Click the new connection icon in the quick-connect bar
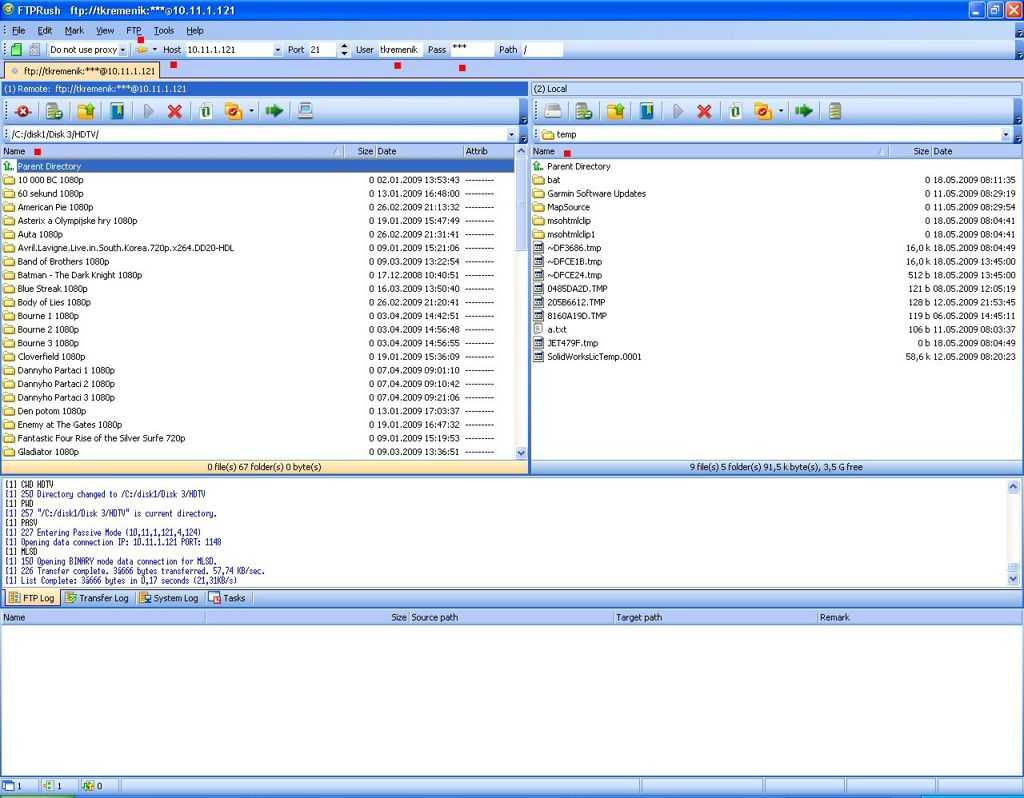The width and height of the screenshot is (1024, 798). coord(16,50)
